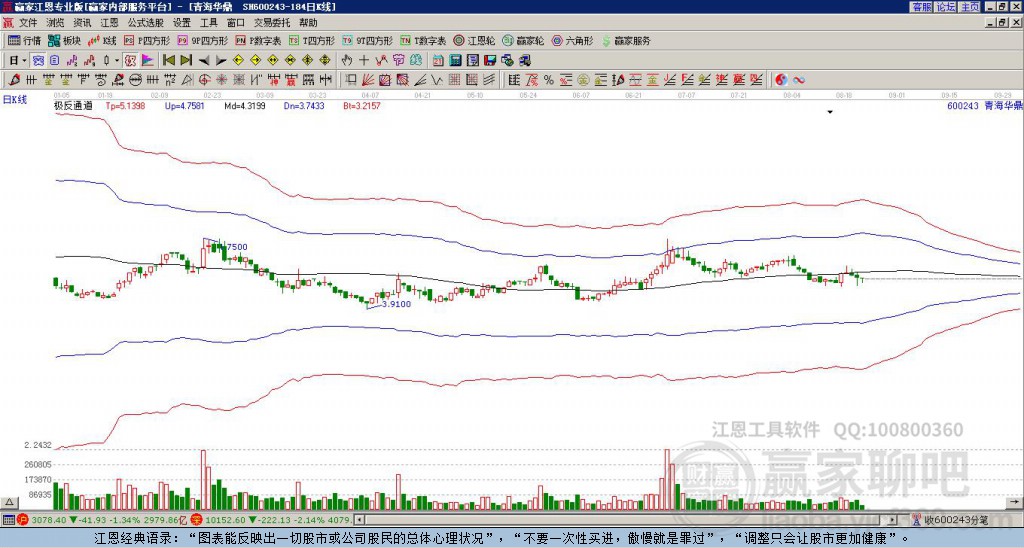
Task: Open the 窗口 menu
Action: pos(236,23)
